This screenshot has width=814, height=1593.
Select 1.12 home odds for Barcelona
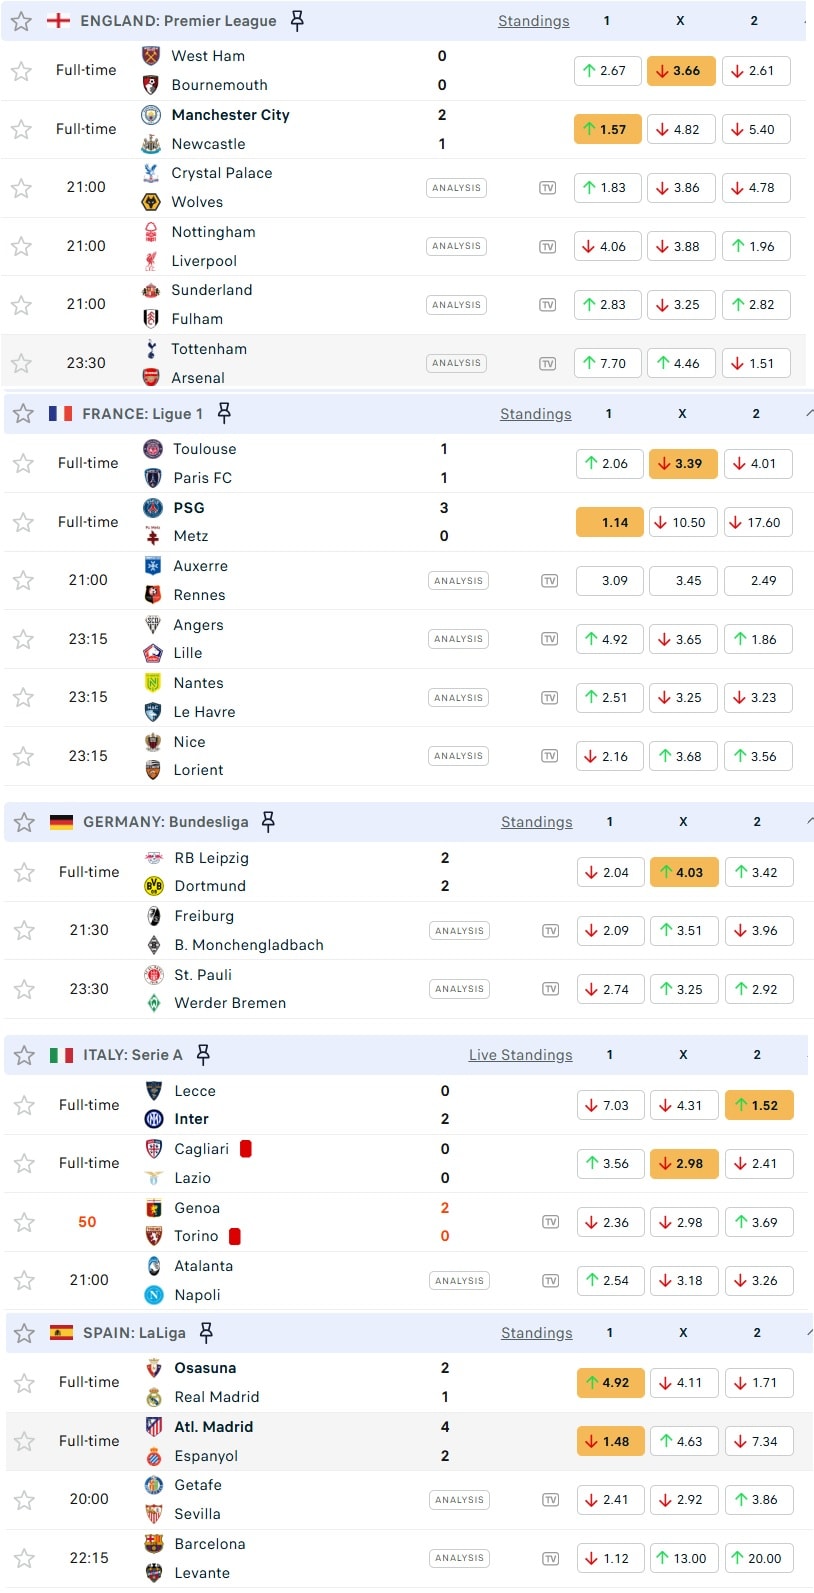pyautogui.click(x=608, y=1558)
